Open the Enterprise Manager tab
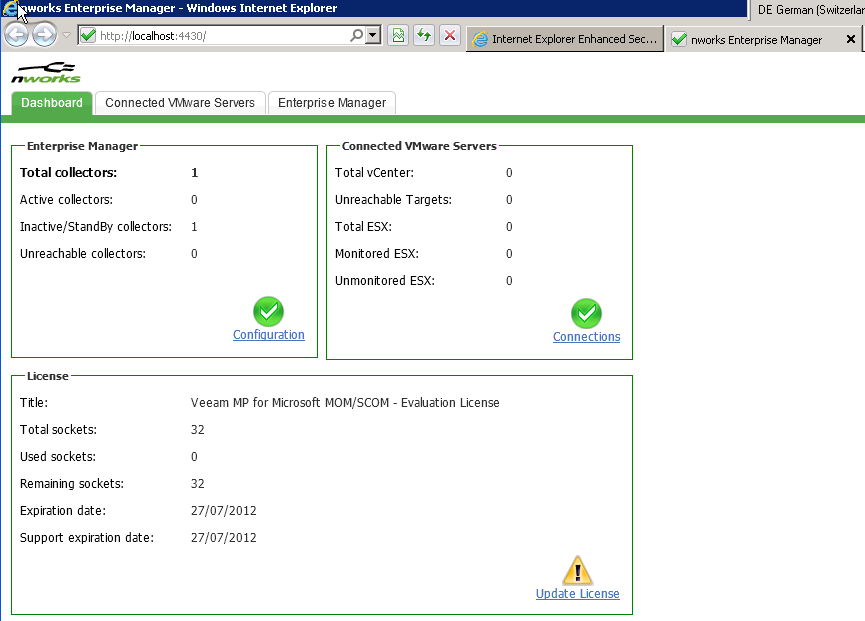Viewport: 865px width, 621px height. click(332, 103)
